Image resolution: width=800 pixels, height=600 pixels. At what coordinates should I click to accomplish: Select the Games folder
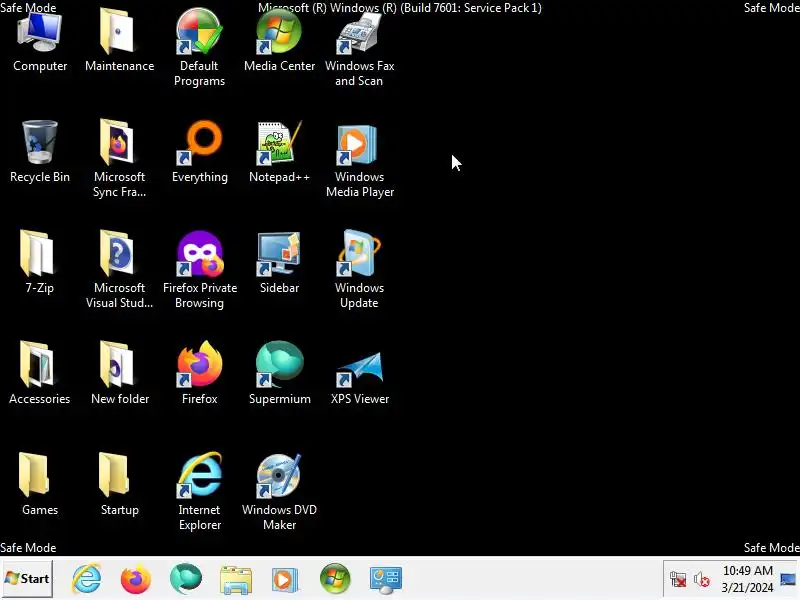click(40, 485)
